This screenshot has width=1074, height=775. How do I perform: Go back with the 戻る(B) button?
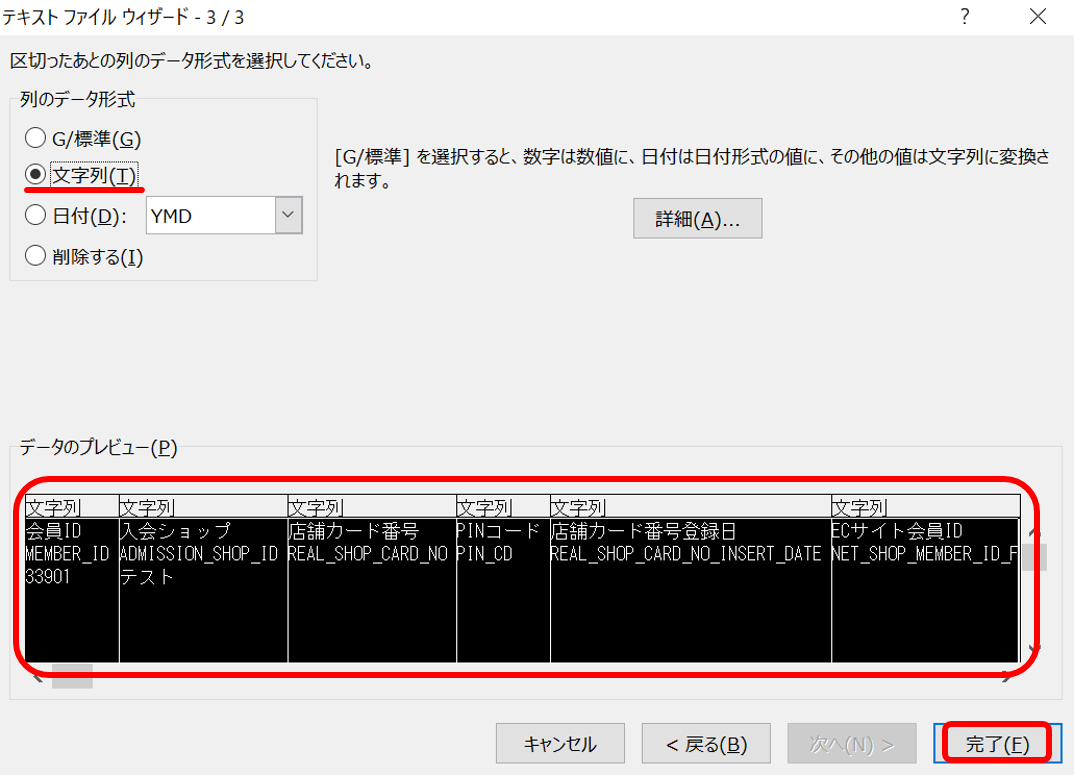pyautogui.click(x=707, y=744)
